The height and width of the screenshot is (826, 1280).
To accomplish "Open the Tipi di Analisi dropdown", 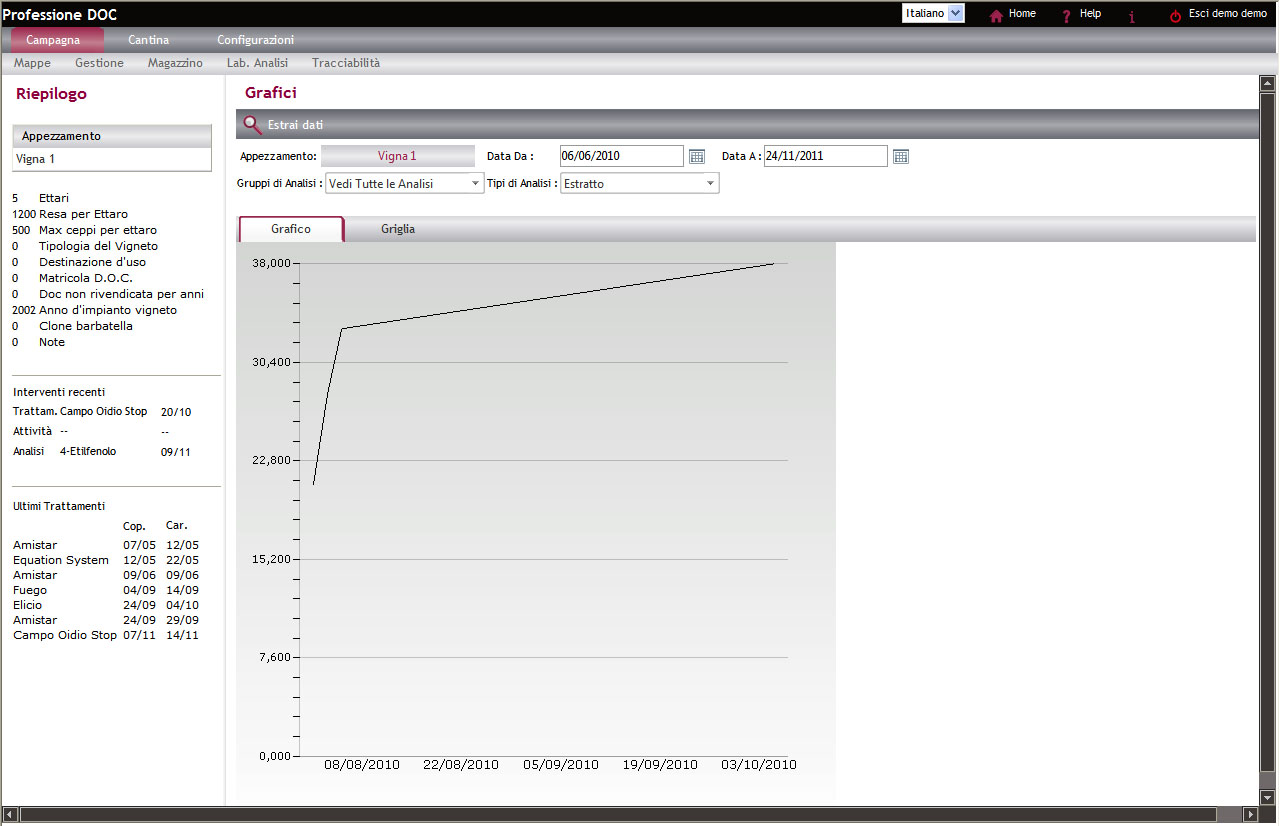I will 710,184.
